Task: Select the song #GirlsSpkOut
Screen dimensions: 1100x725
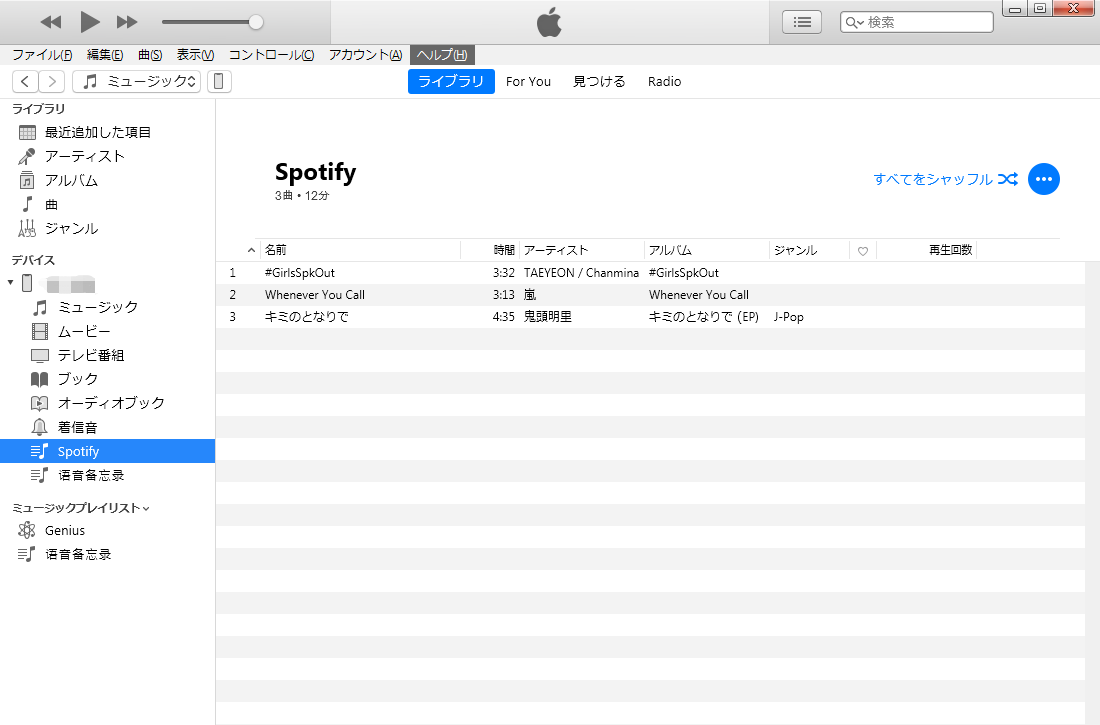Action: click(300, 273)
